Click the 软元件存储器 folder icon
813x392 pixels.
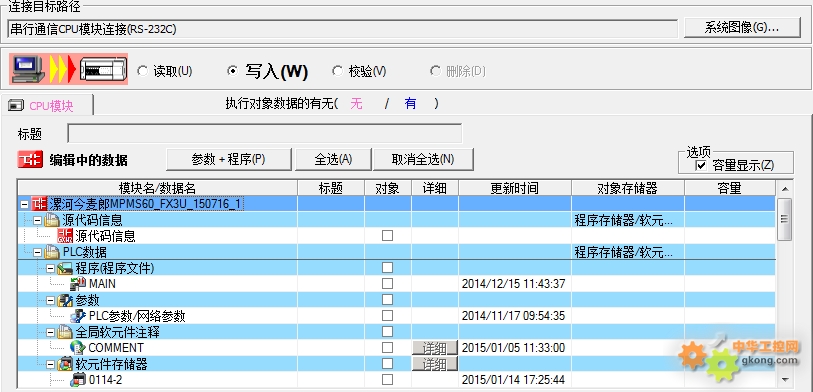[x=65, y=364]
